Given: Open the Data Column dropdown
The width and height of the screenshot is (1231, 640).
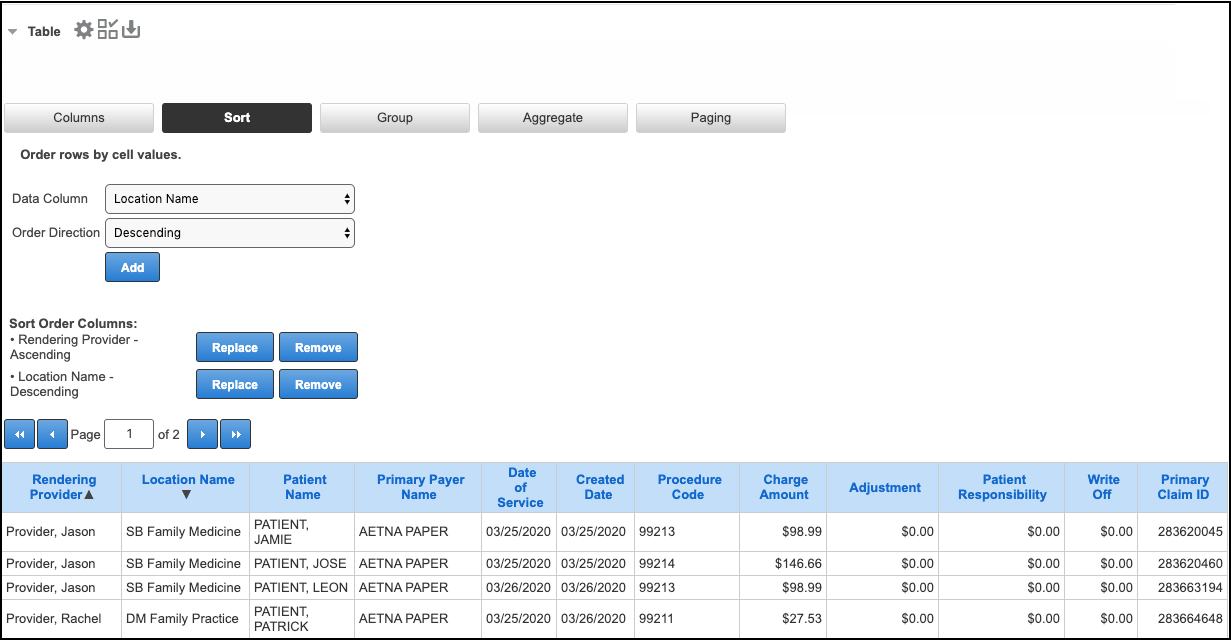Looking at the screenshot, I should (230, 199).
